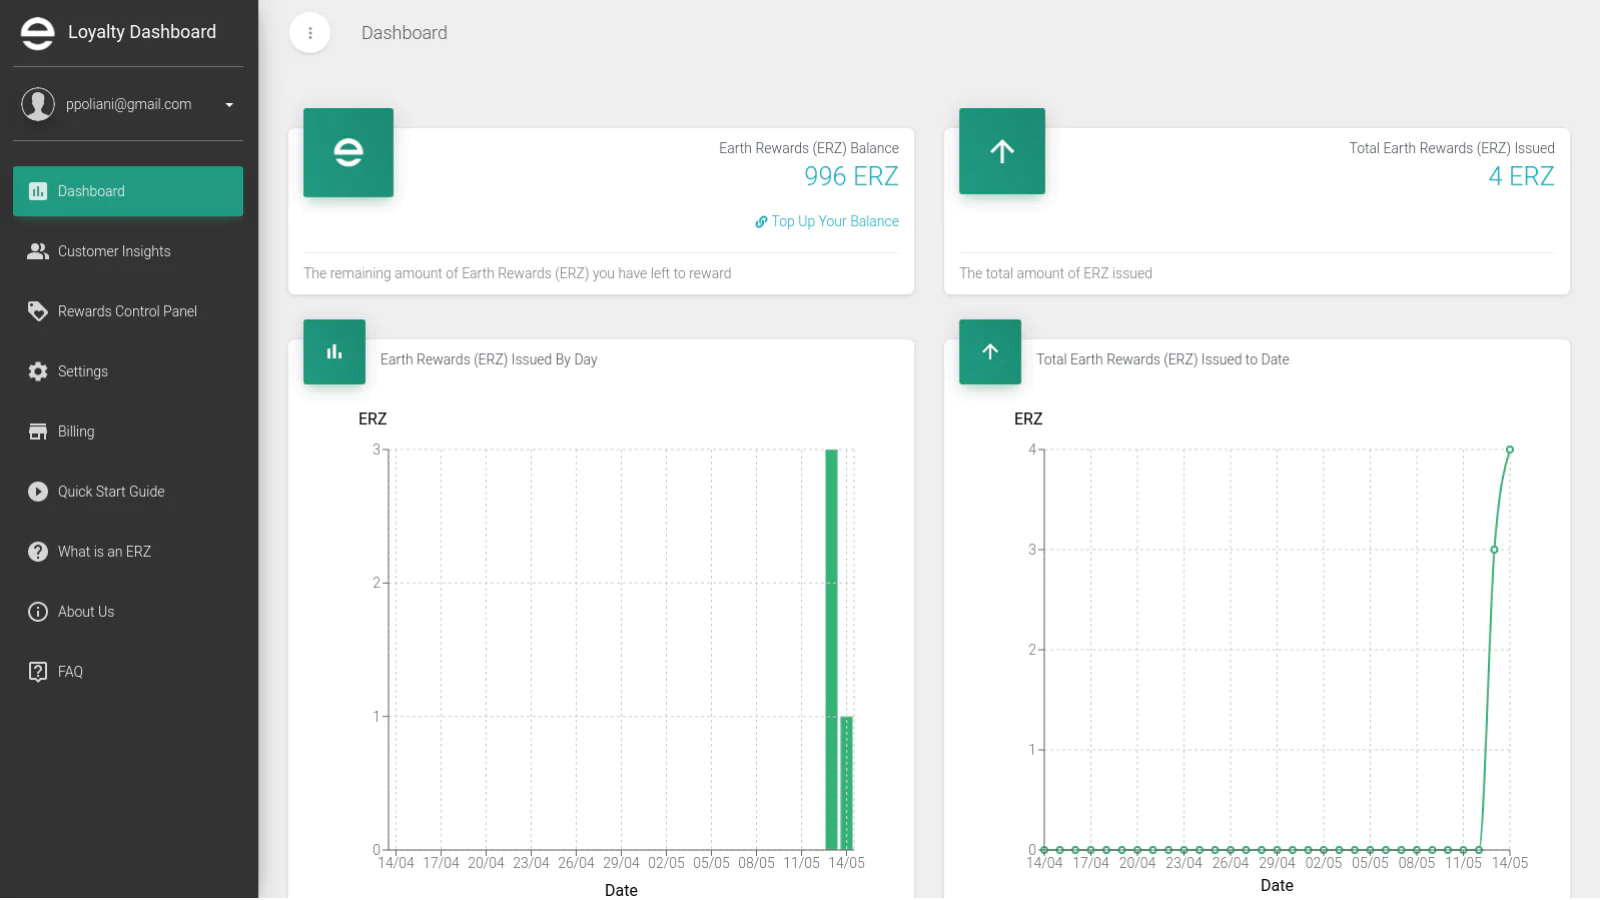Viewport: 1600px width, 900px height.
Task: Select Dashboard in the sidebar
Action: point(128,191)
